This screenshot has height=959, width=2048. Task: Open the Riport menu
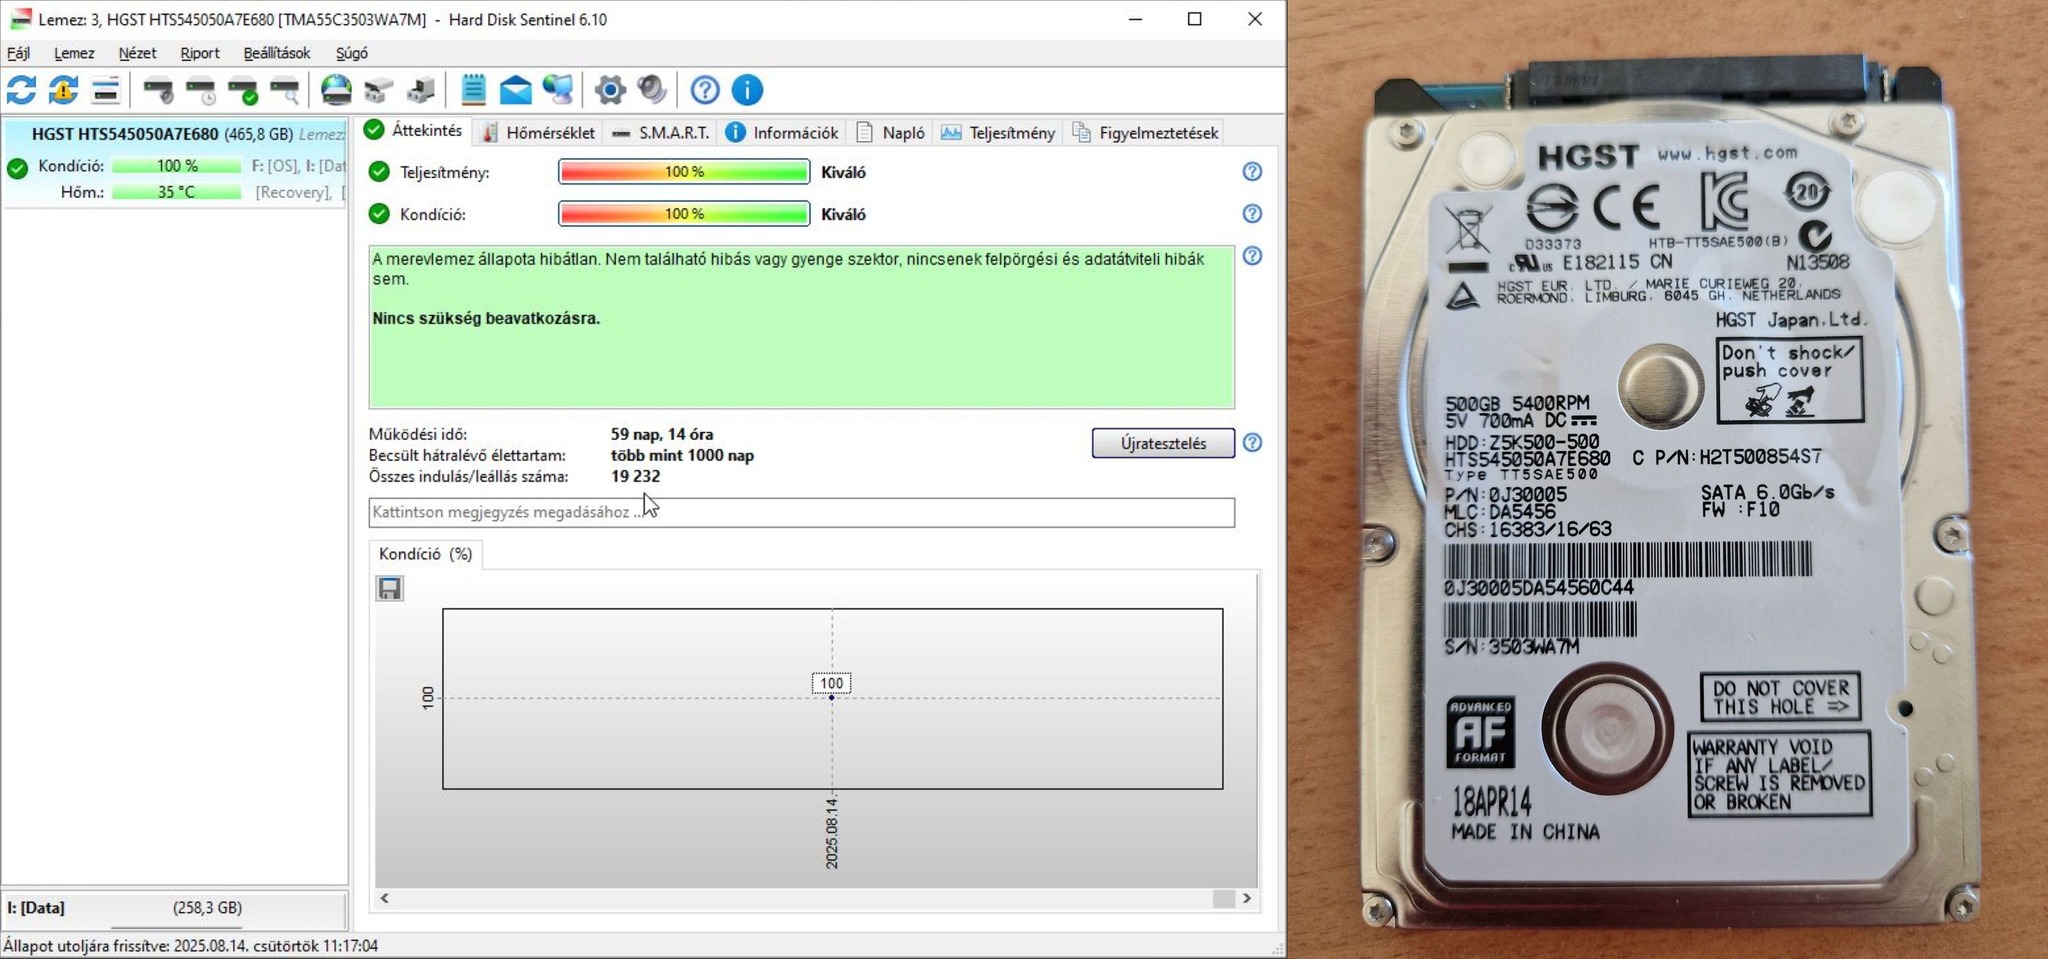pos(200,53)
